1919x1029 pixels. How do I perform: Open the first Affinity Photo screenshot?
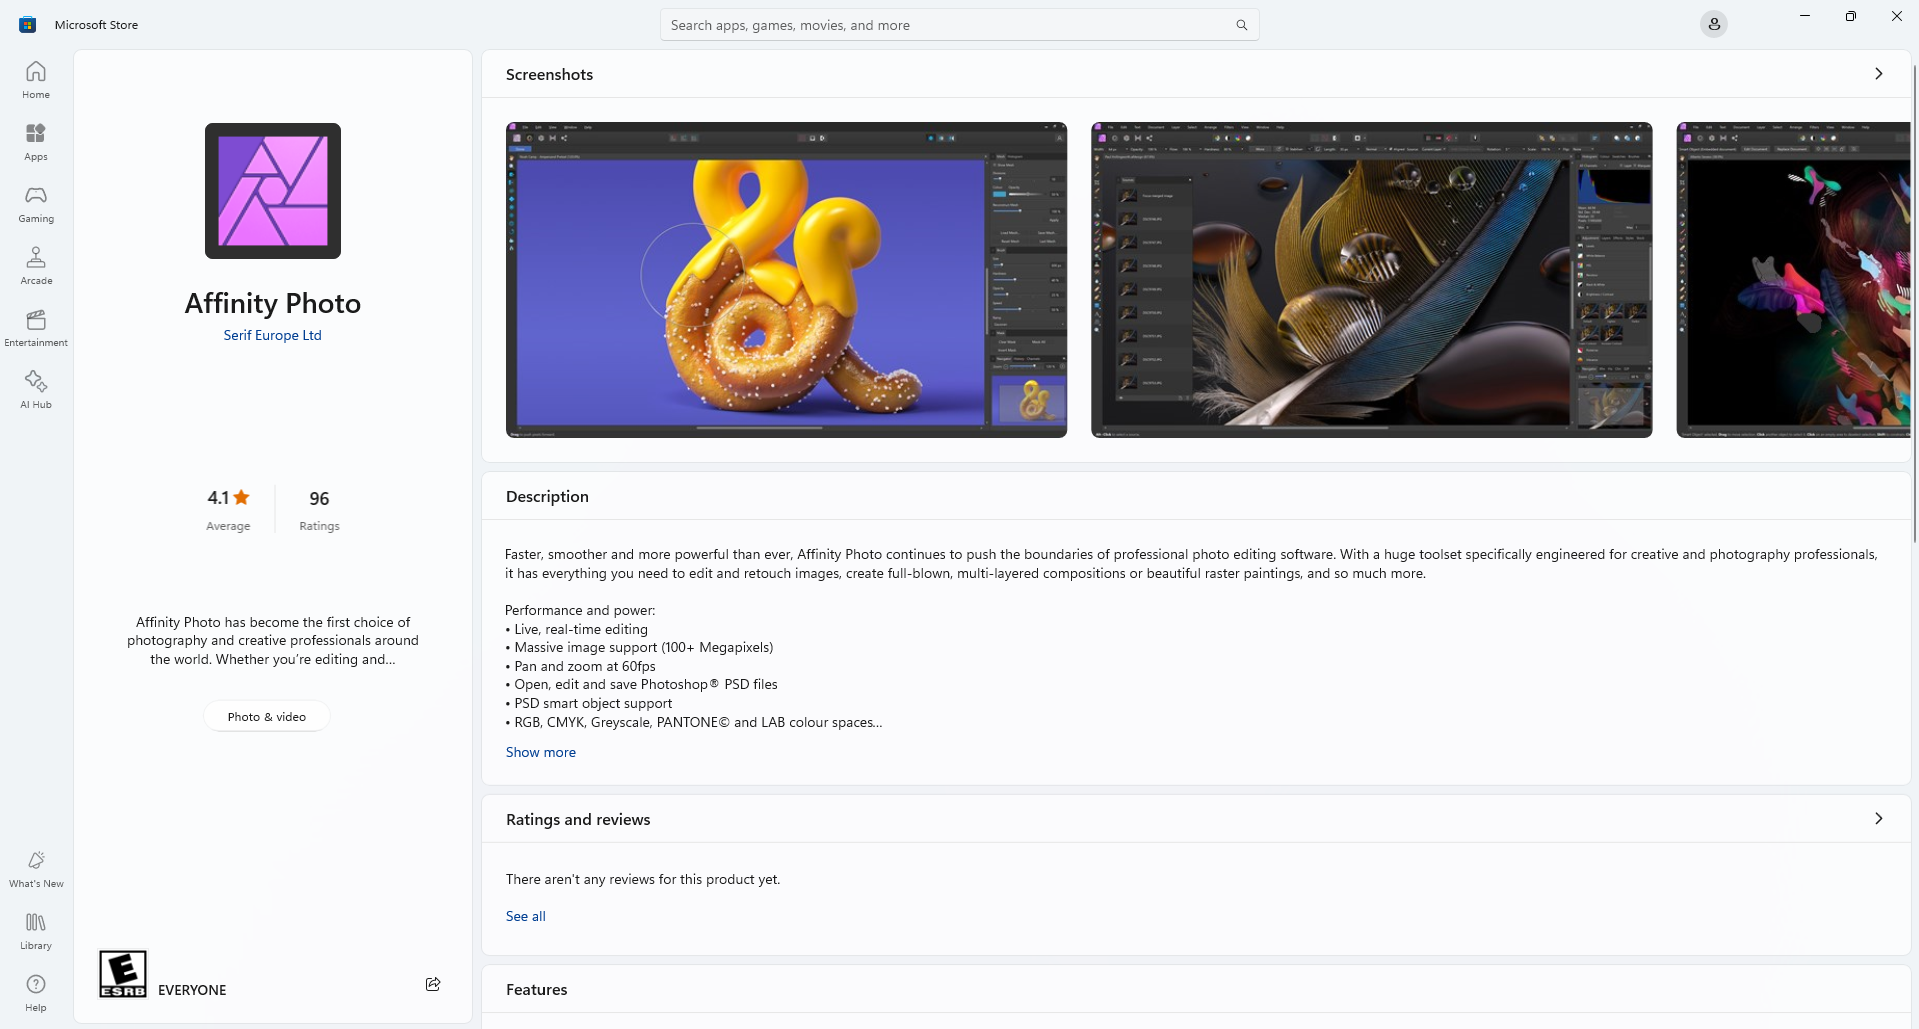(786, 280)
